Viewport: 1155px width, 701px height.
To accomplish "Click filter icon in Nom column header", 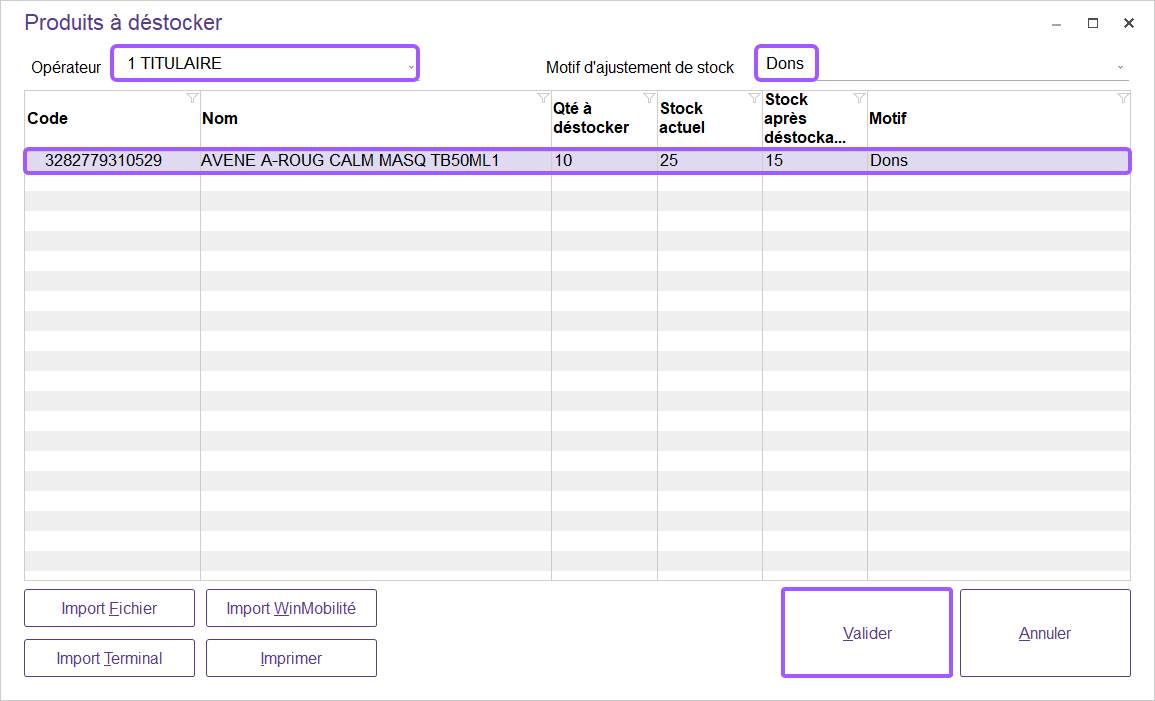I will (x=543, y=98).
